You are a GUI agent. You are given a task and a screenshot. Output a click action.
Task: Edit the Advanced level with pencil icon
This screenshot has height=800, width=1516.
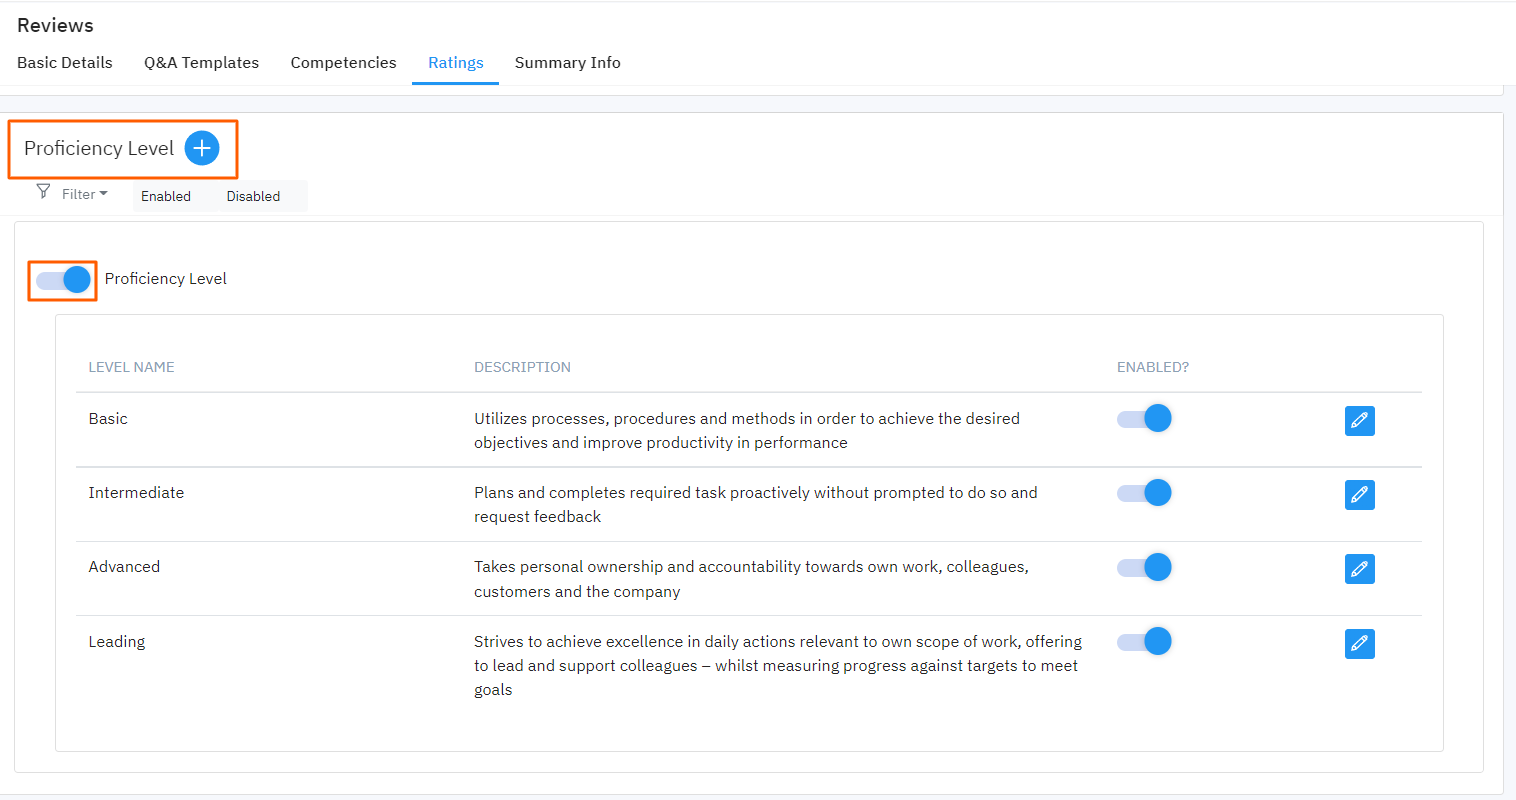(x=1359, y=569)
